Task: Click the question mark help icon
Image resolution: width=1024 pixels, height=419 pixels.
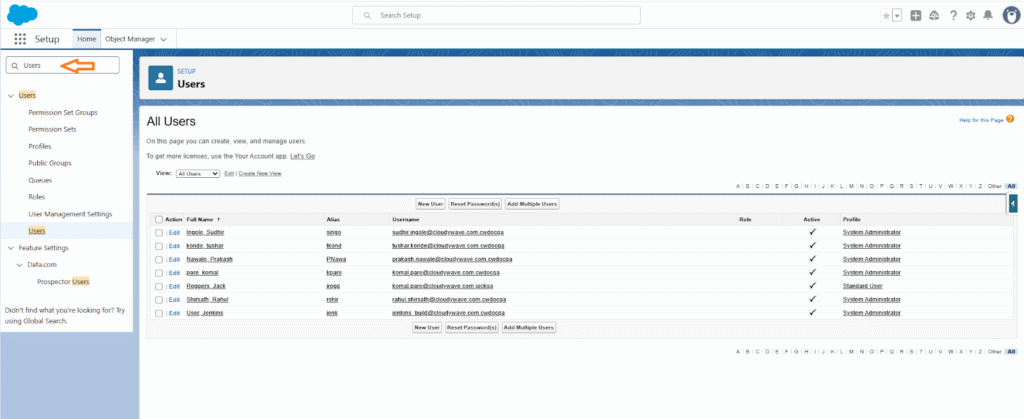Action: [x=953, y=15]
